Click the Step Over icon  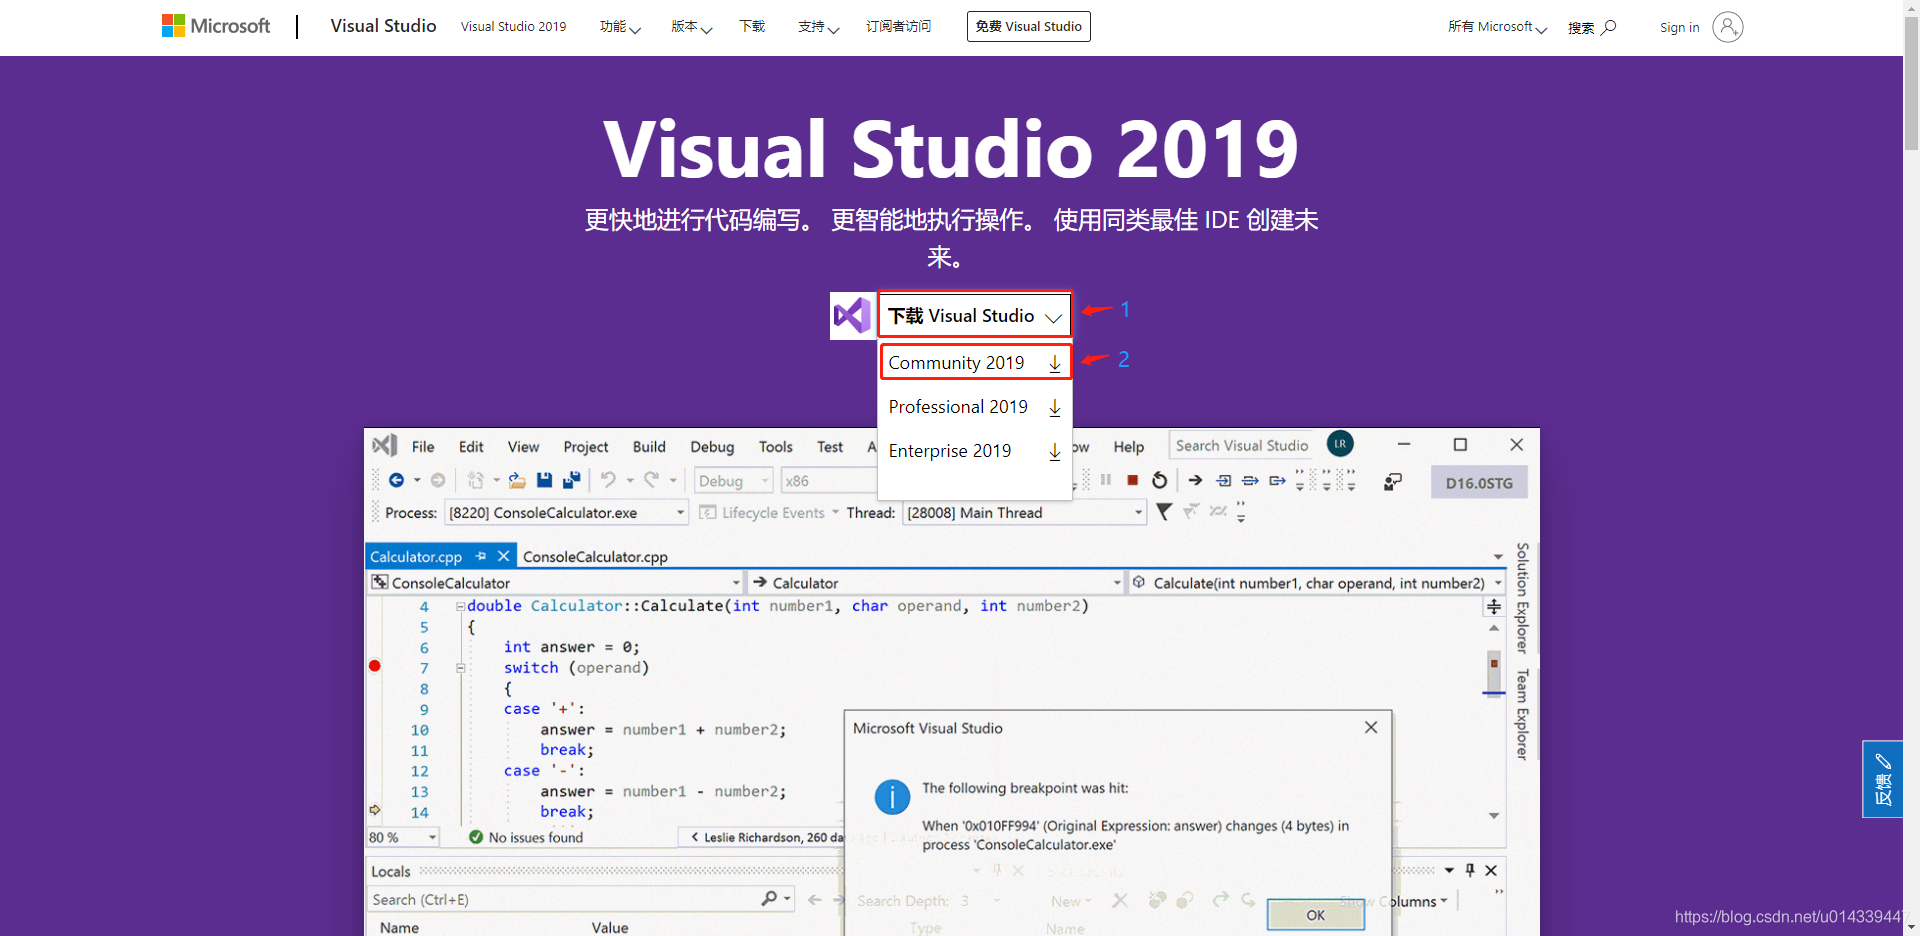[x=1250, y=481]
